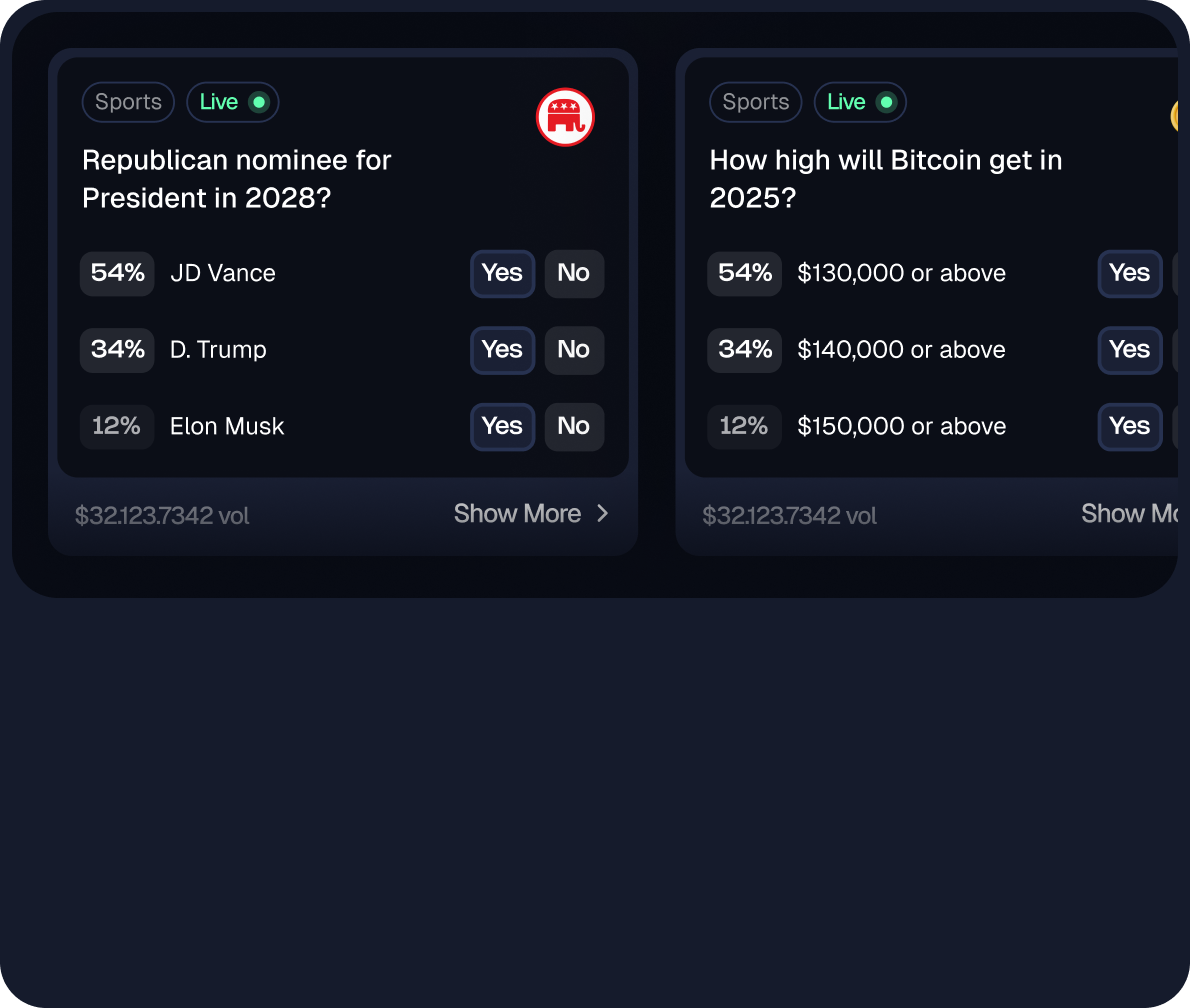Choose No for D. Trump
Image resolution: width=1190 pixels, height=1008 pixels.
tap(574, 350)
